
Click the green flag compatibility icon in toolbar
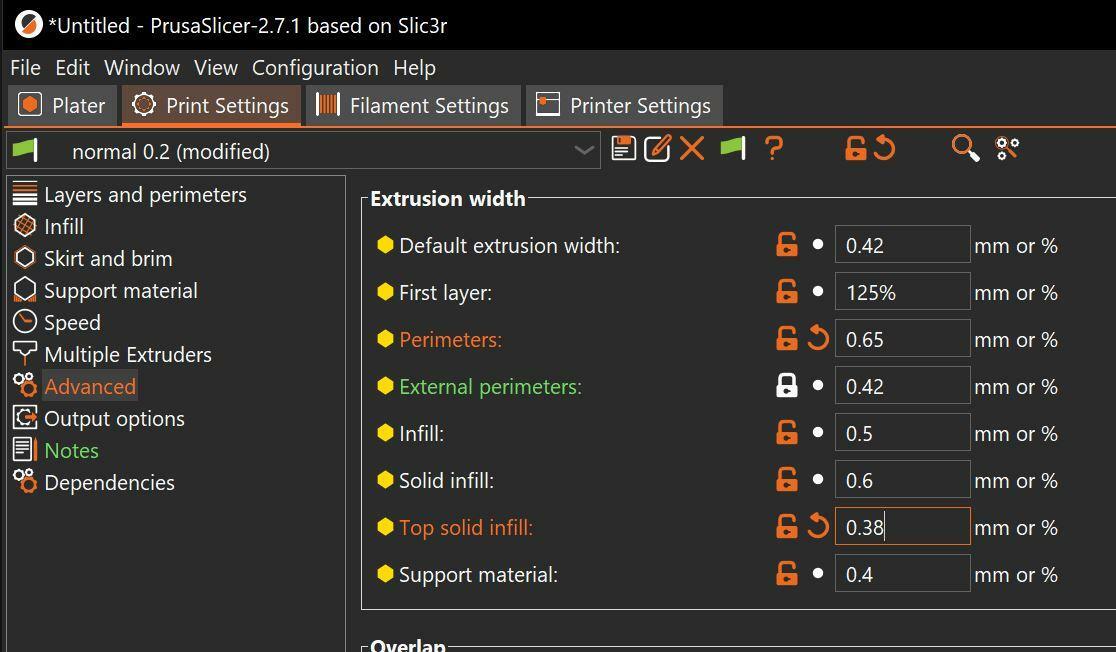(733, 149)
